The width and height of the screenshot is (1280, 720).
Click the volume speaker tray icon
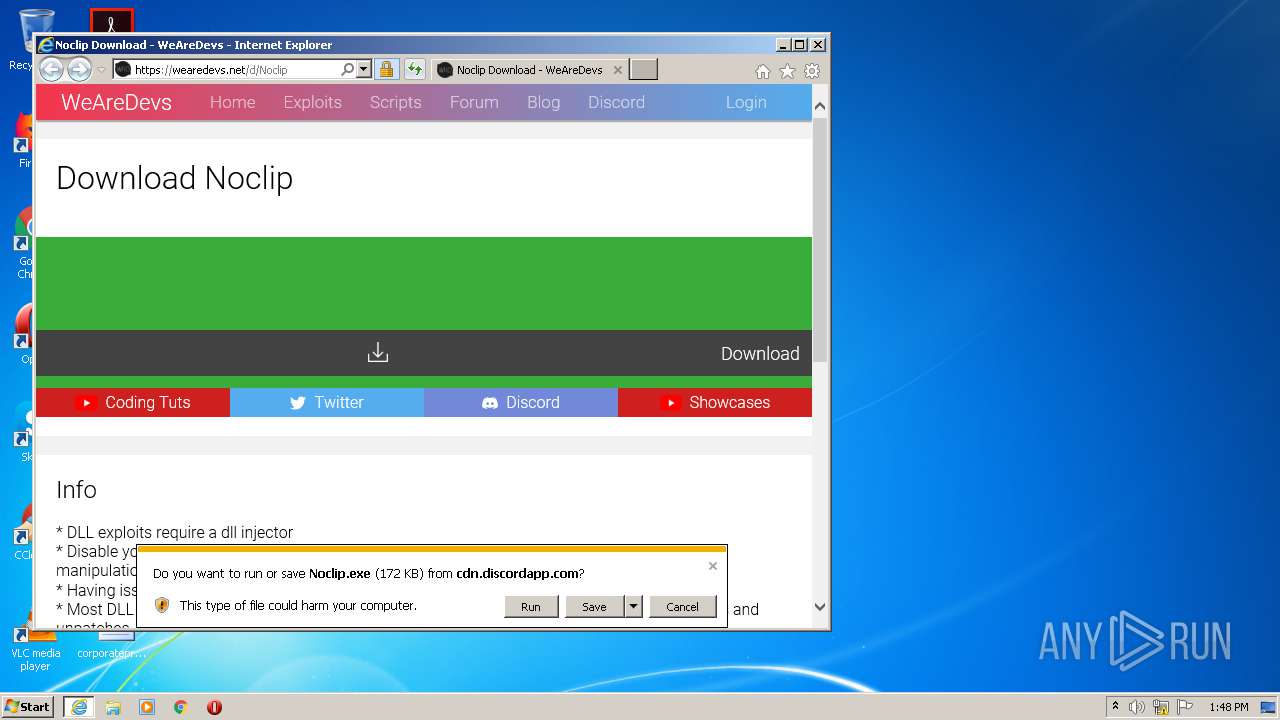1137,707
